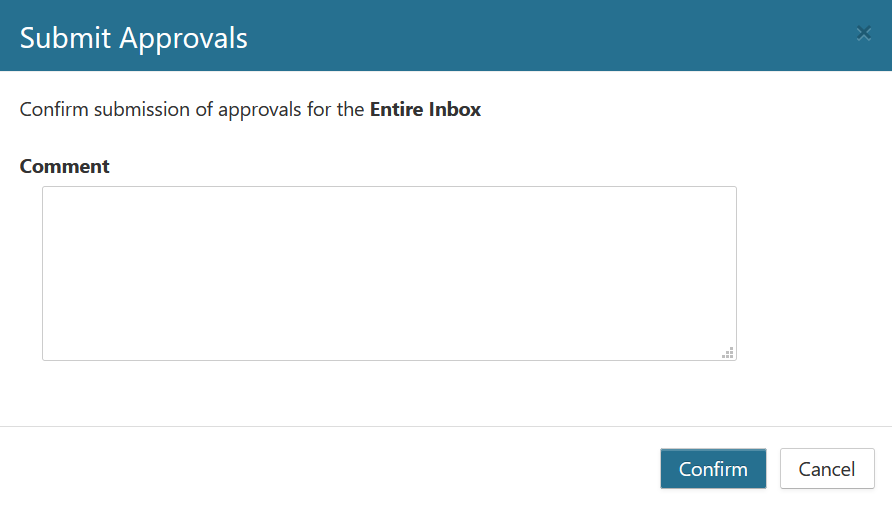Click the center of the Comment text area
This screenshot has width=892, height=508.
tap(389, 273)
